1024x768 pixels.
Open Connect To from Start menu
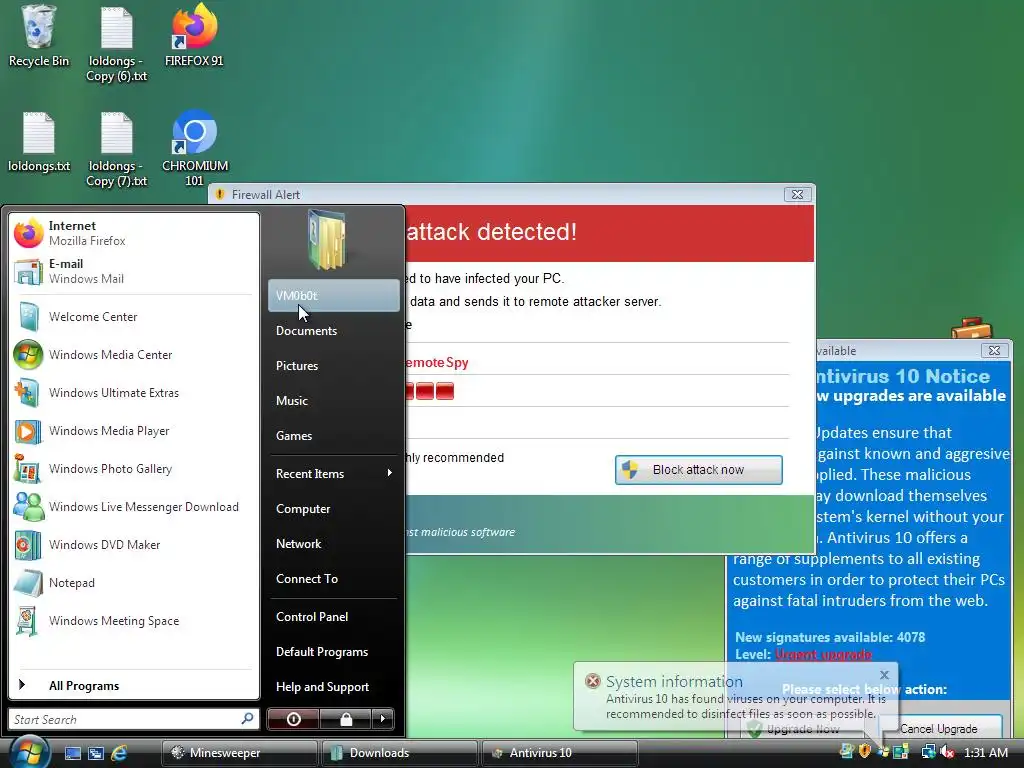point(333,579)
